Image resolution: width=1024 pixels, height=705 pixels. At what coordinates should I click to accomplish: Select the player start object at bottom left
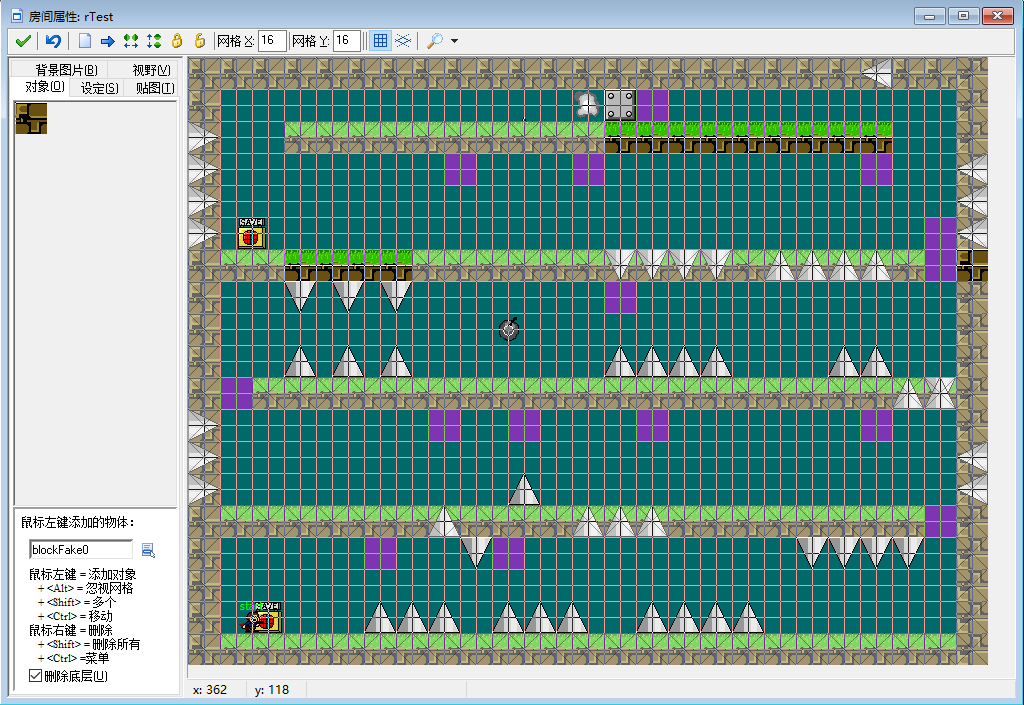251,620
